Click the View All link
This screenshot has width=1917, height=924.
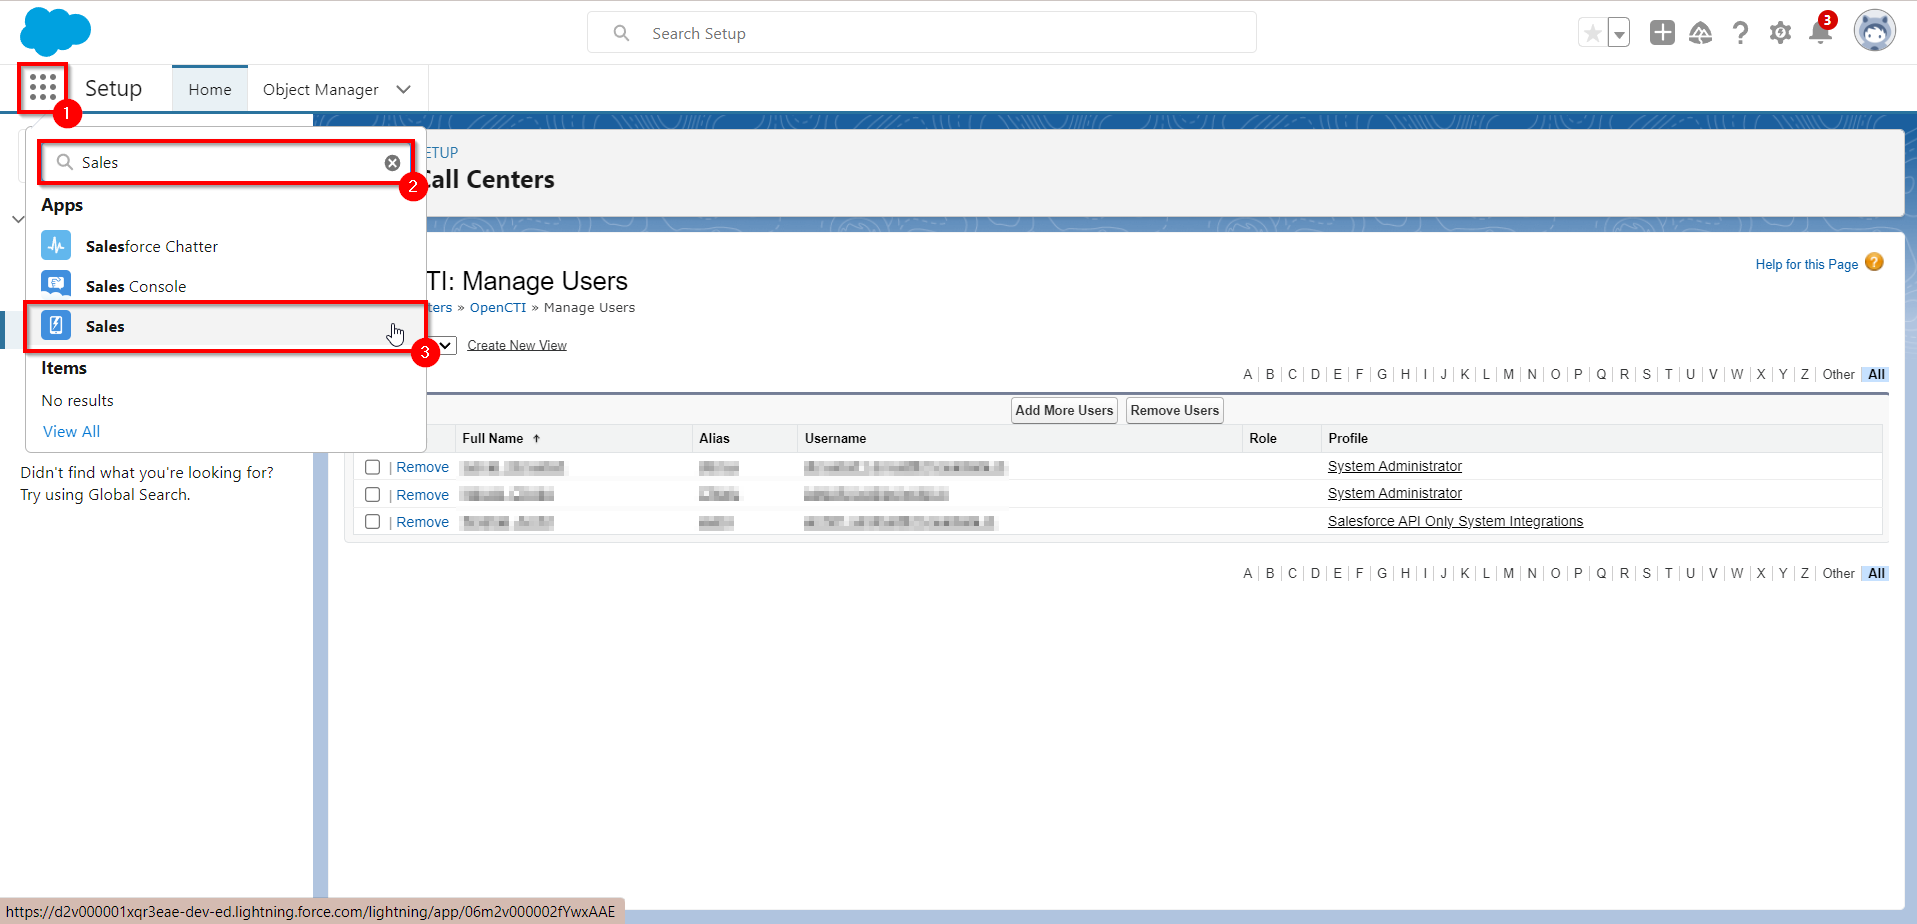click(71, 431)
